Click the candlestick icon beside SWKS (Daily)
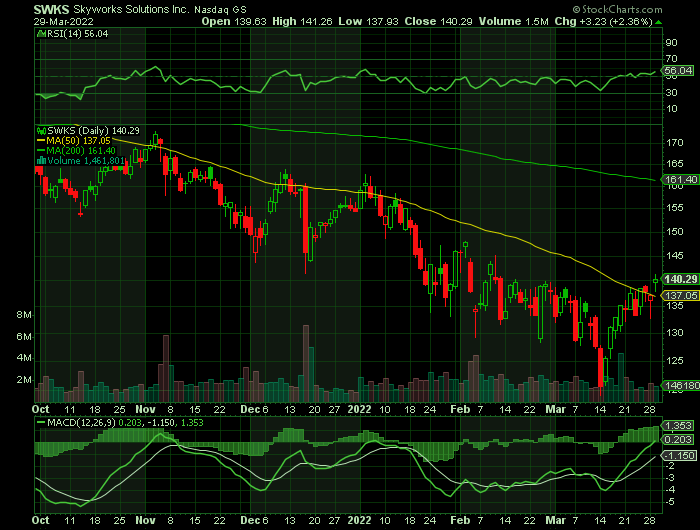 (42, 131)
